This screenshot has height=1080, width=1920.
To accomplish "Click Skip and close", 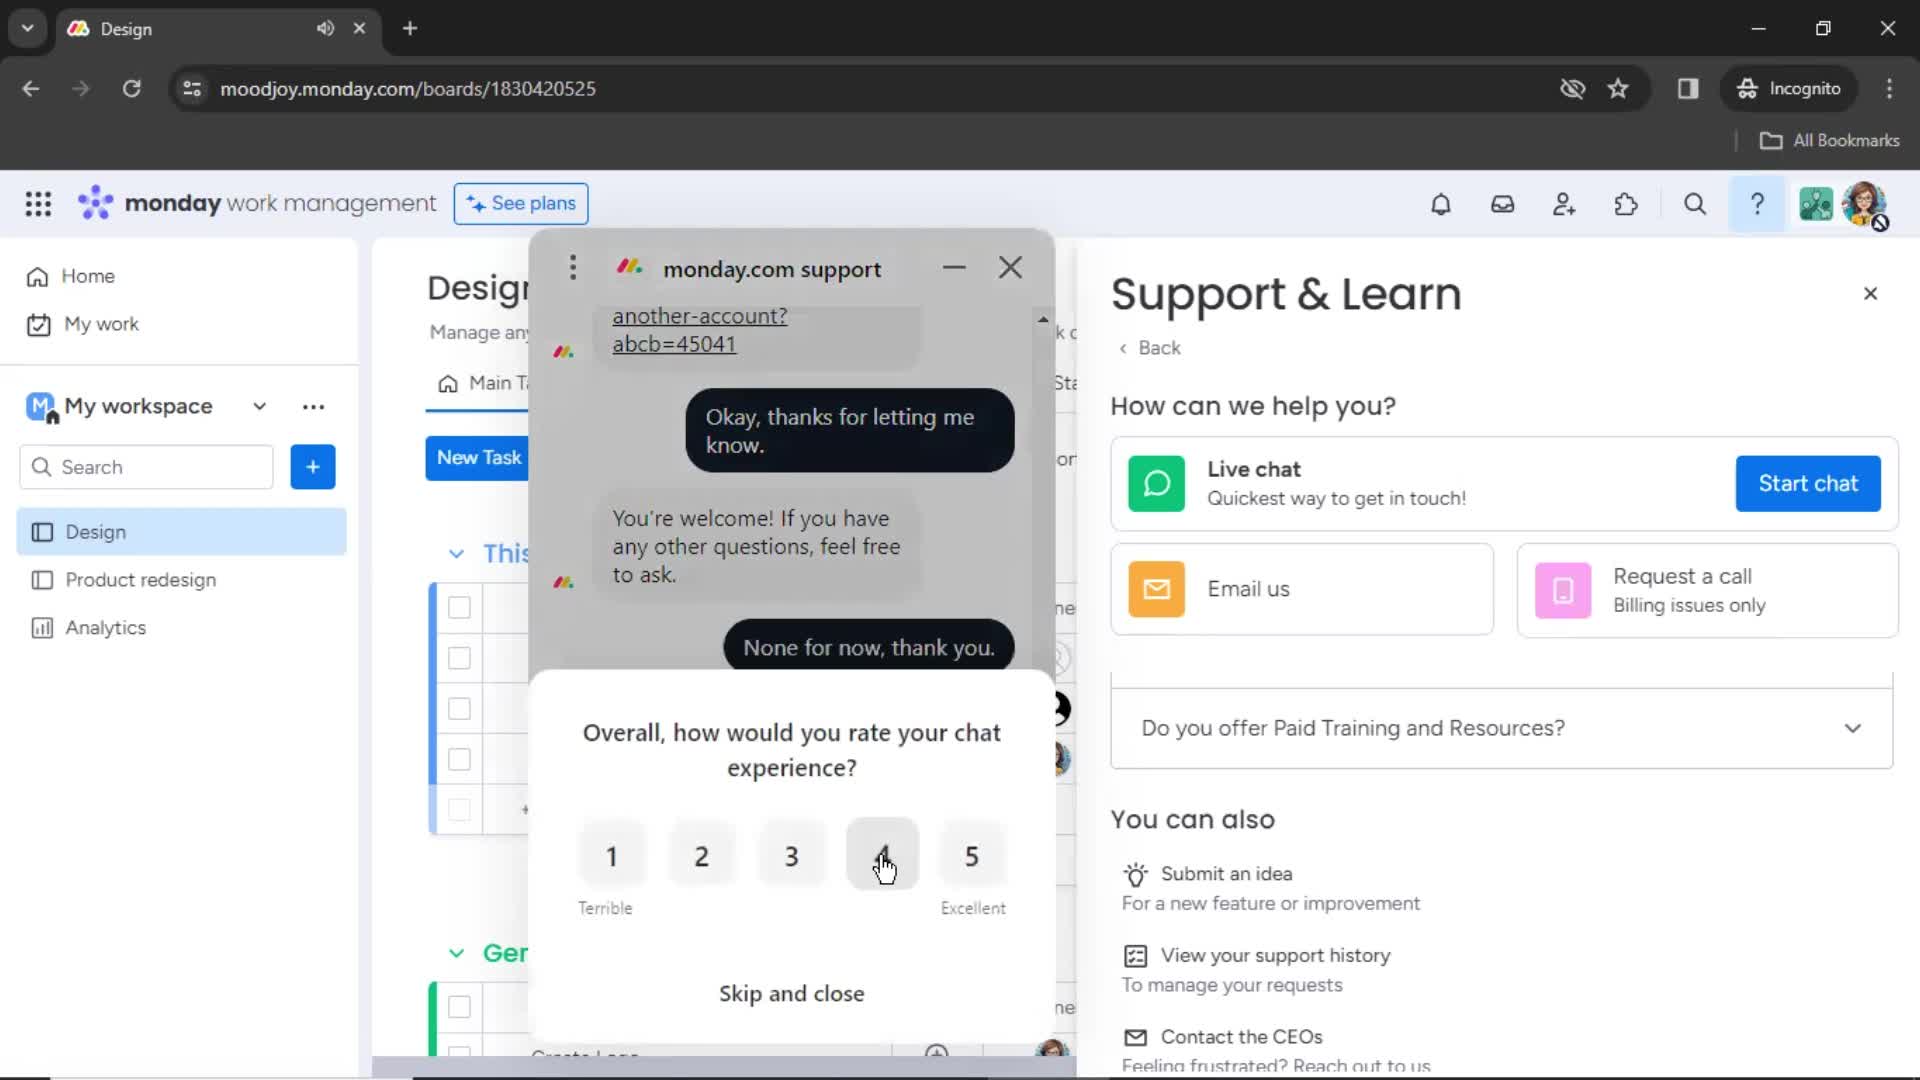I will coord(791,993).
